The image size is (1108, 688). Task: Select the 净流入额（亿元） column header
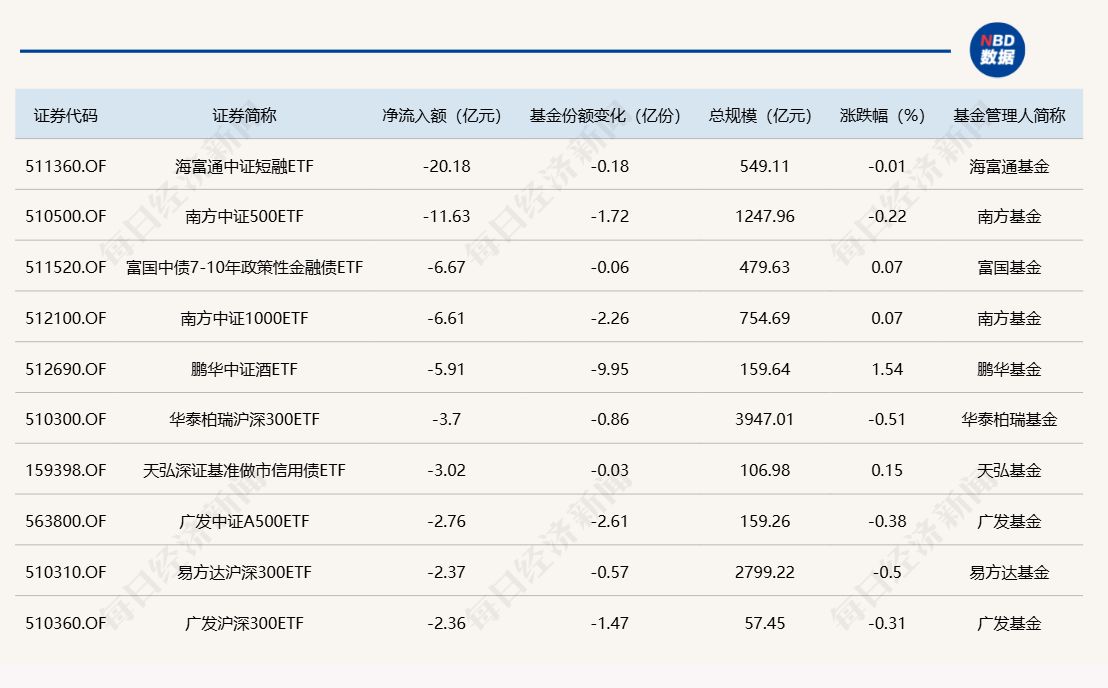(441, 115)
